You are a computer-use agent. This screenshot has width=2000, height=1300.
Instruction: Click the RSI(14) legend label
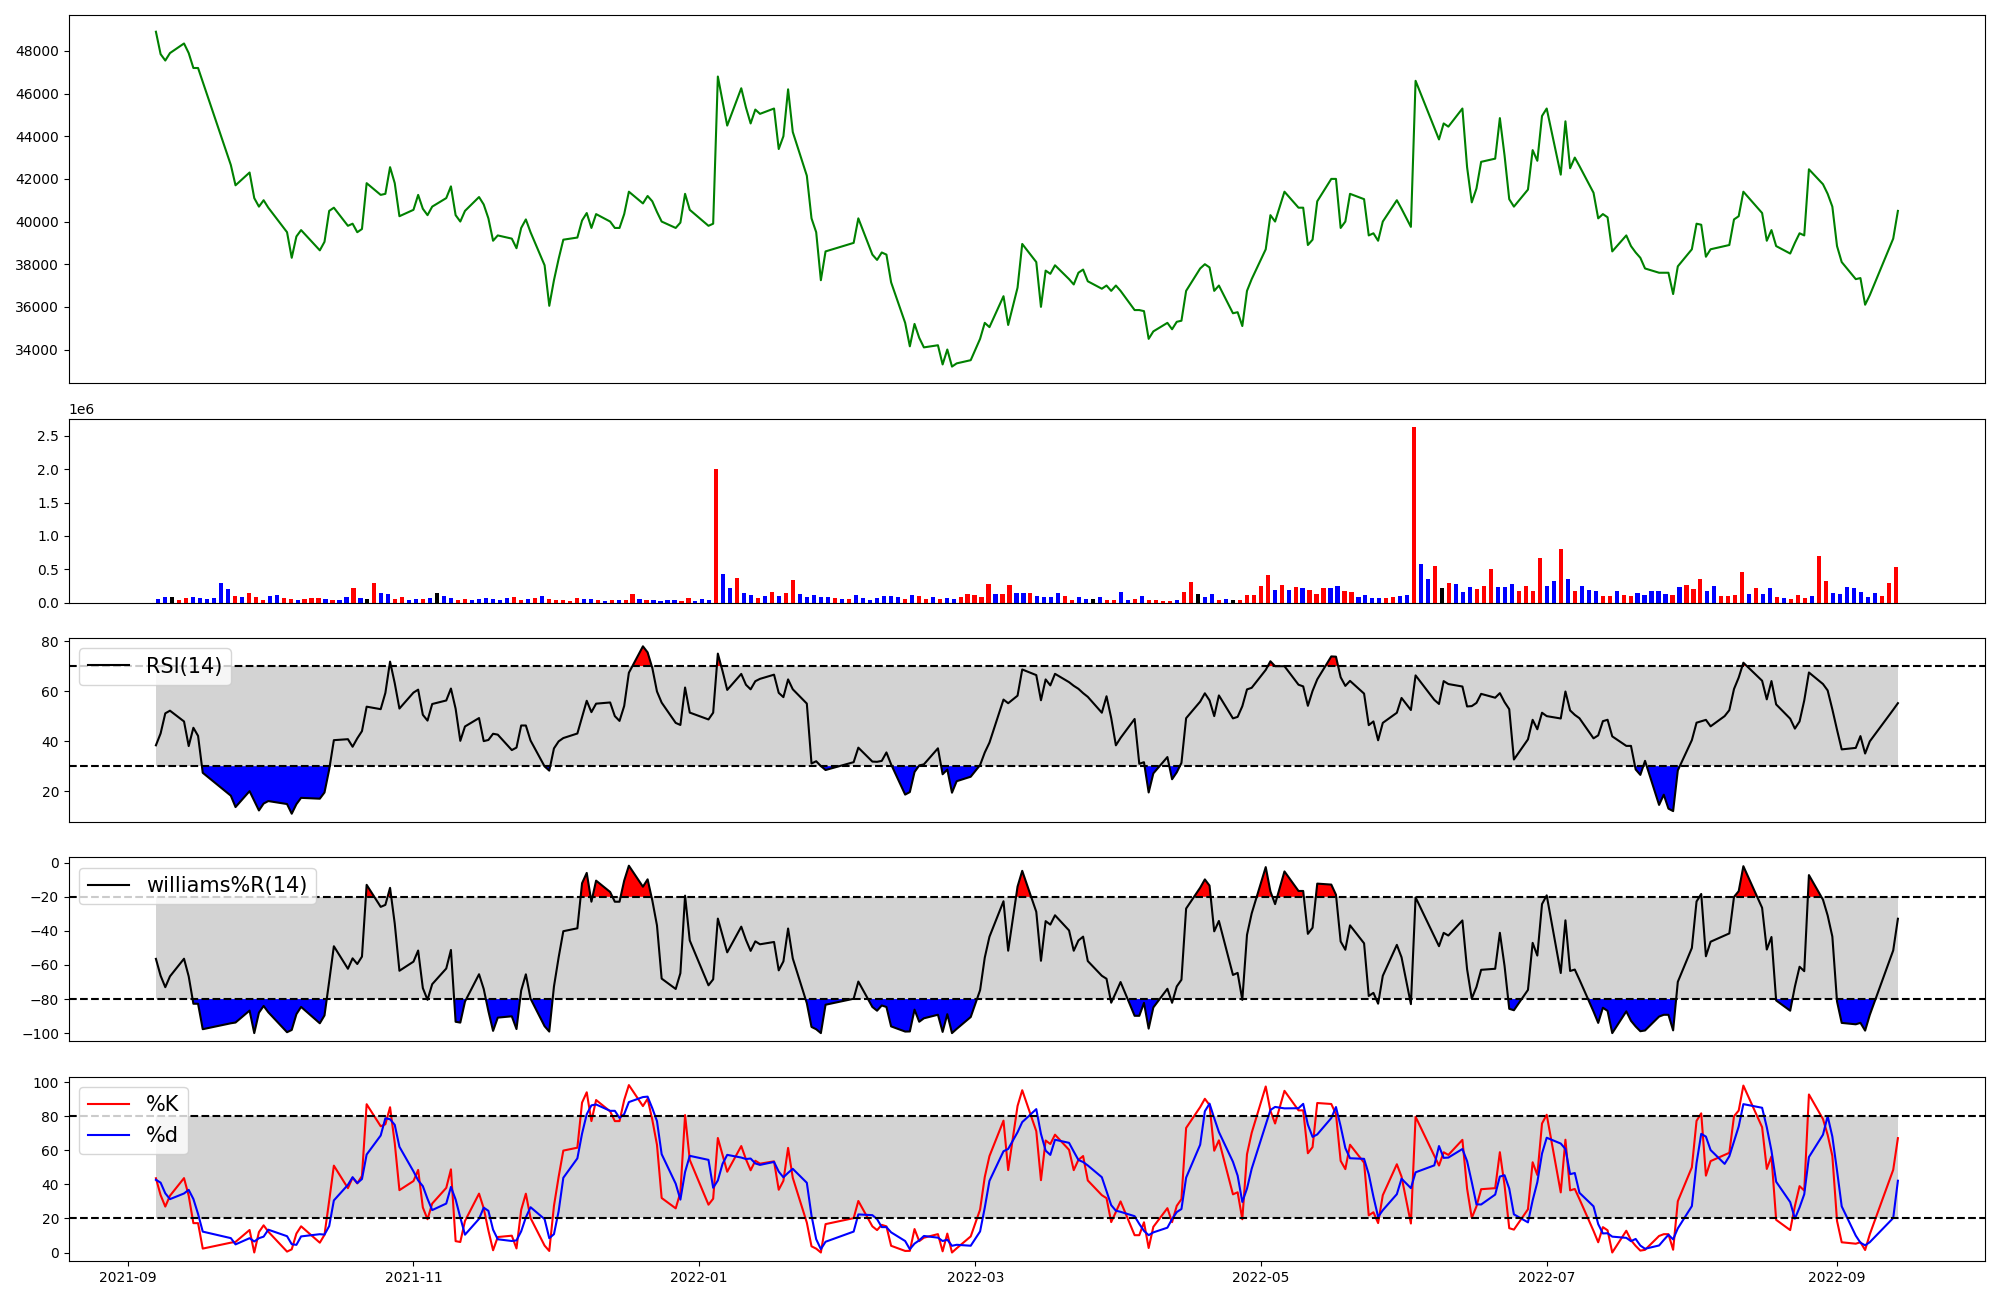coord(184,666)
